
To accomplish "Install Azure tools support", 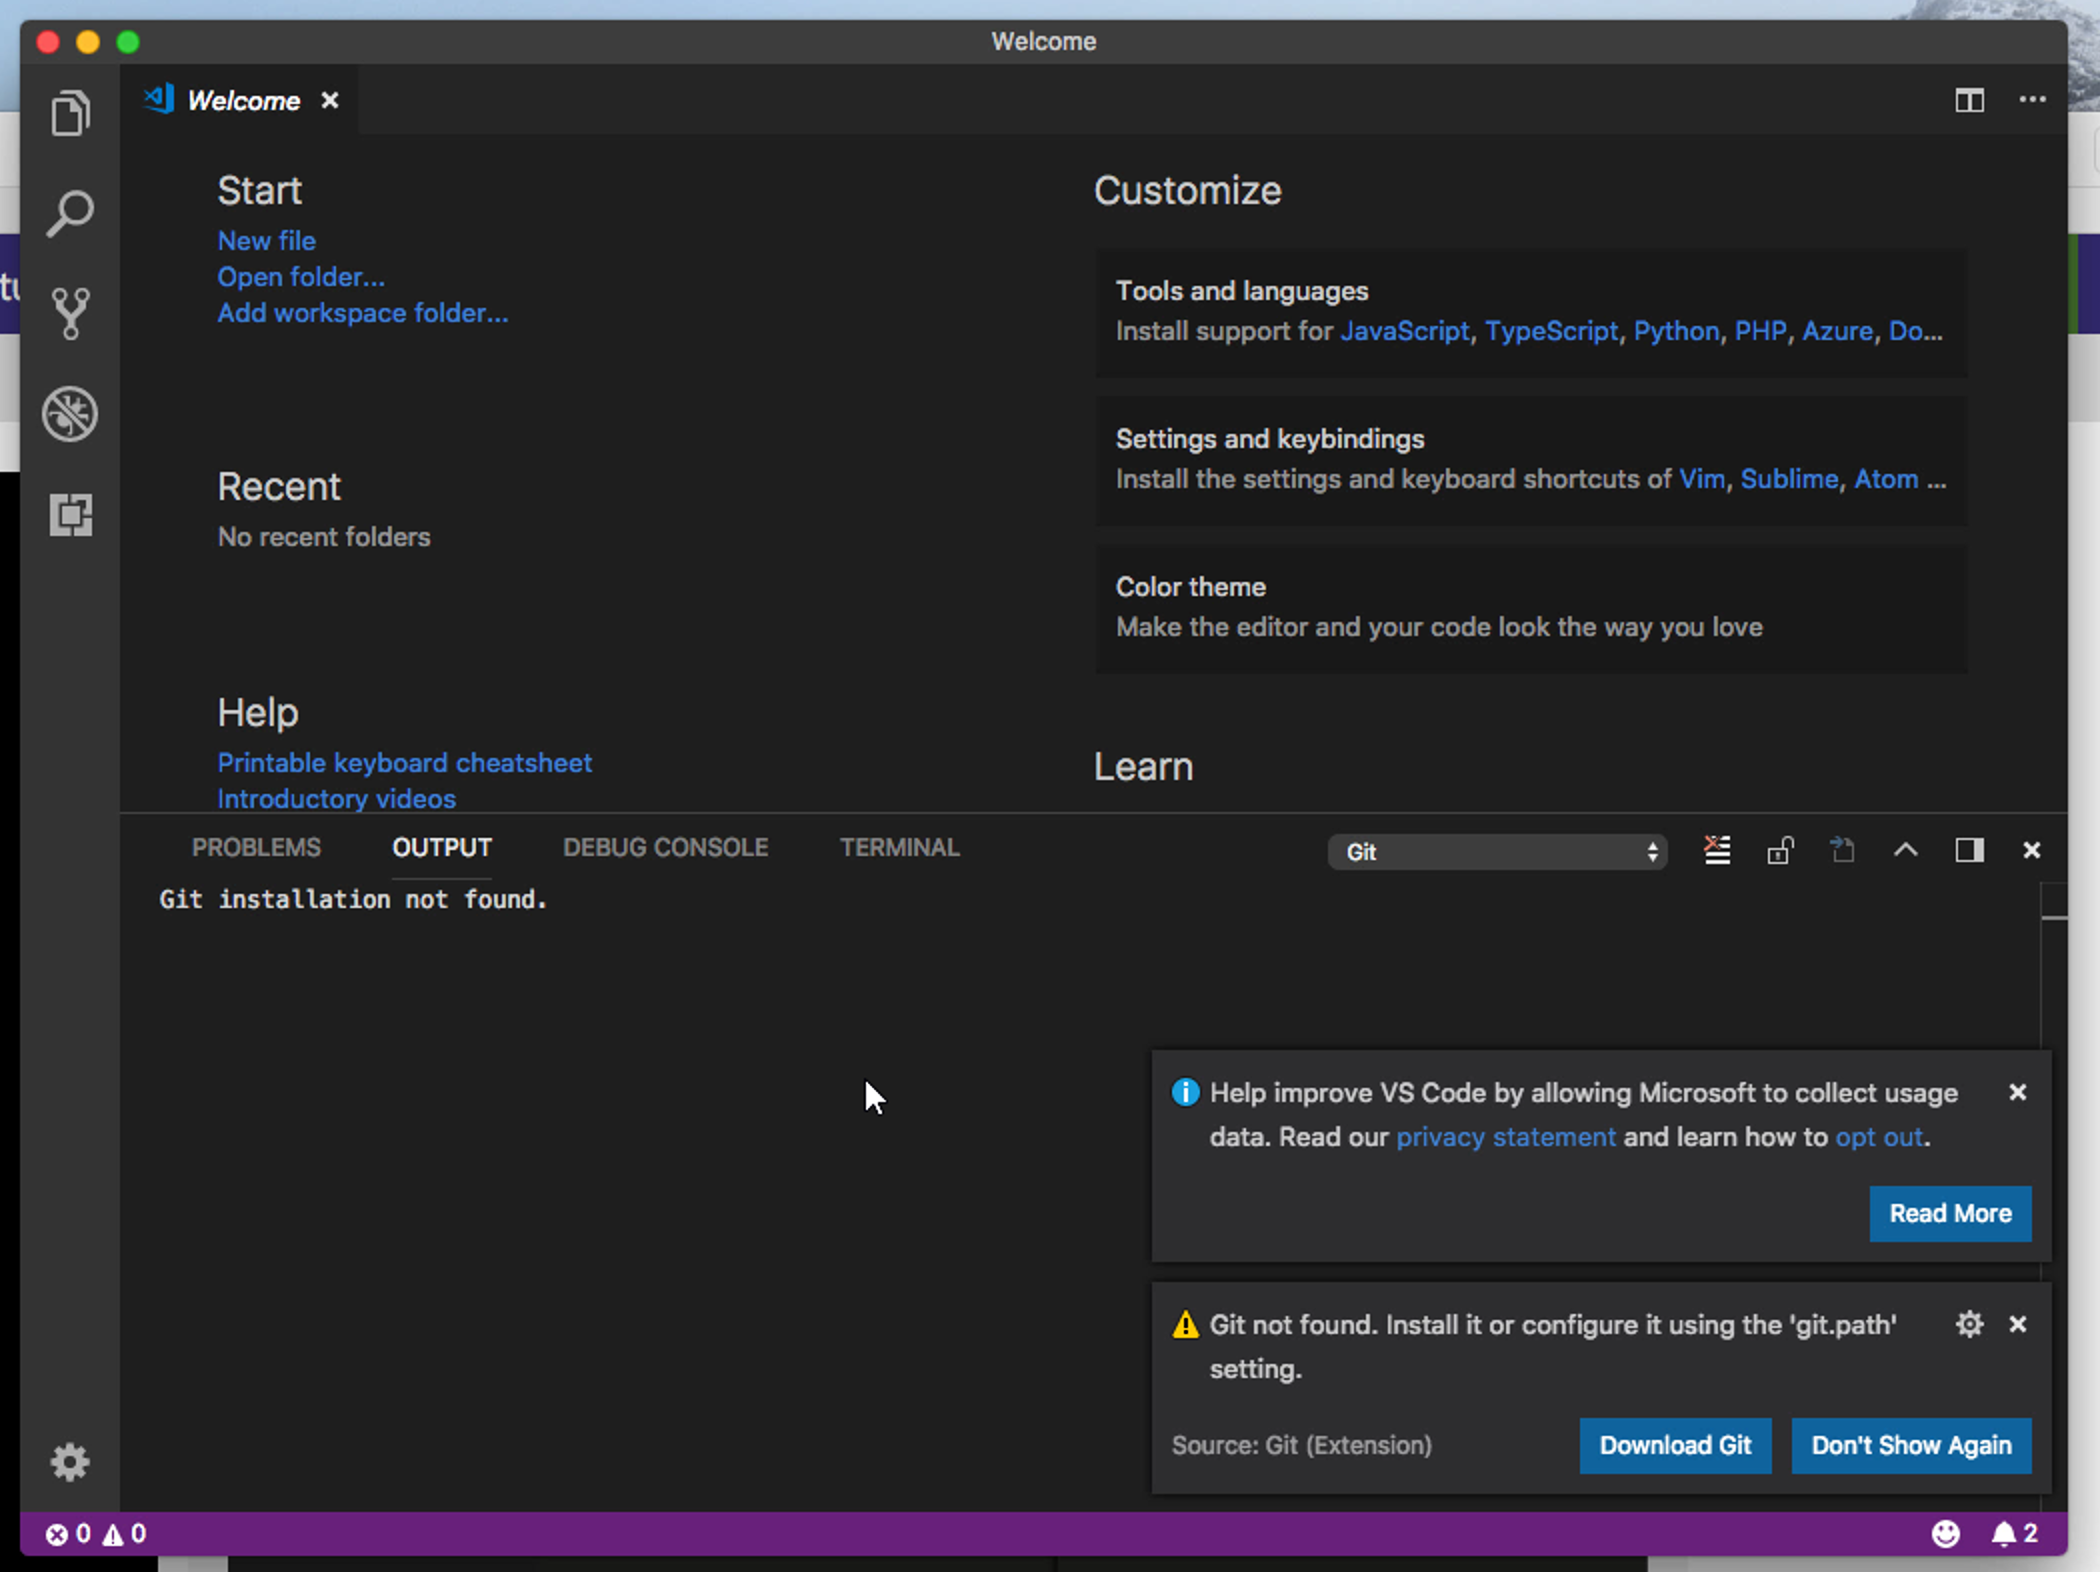I will click(x=1837, y=331).
